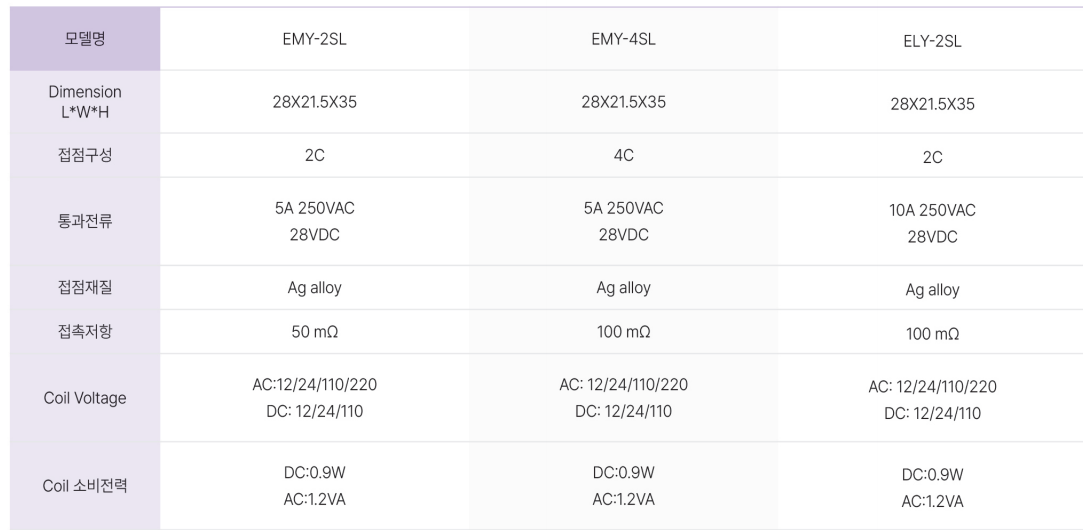
Task: Click the Coil Voltage row label
Action: pos(85,398)
